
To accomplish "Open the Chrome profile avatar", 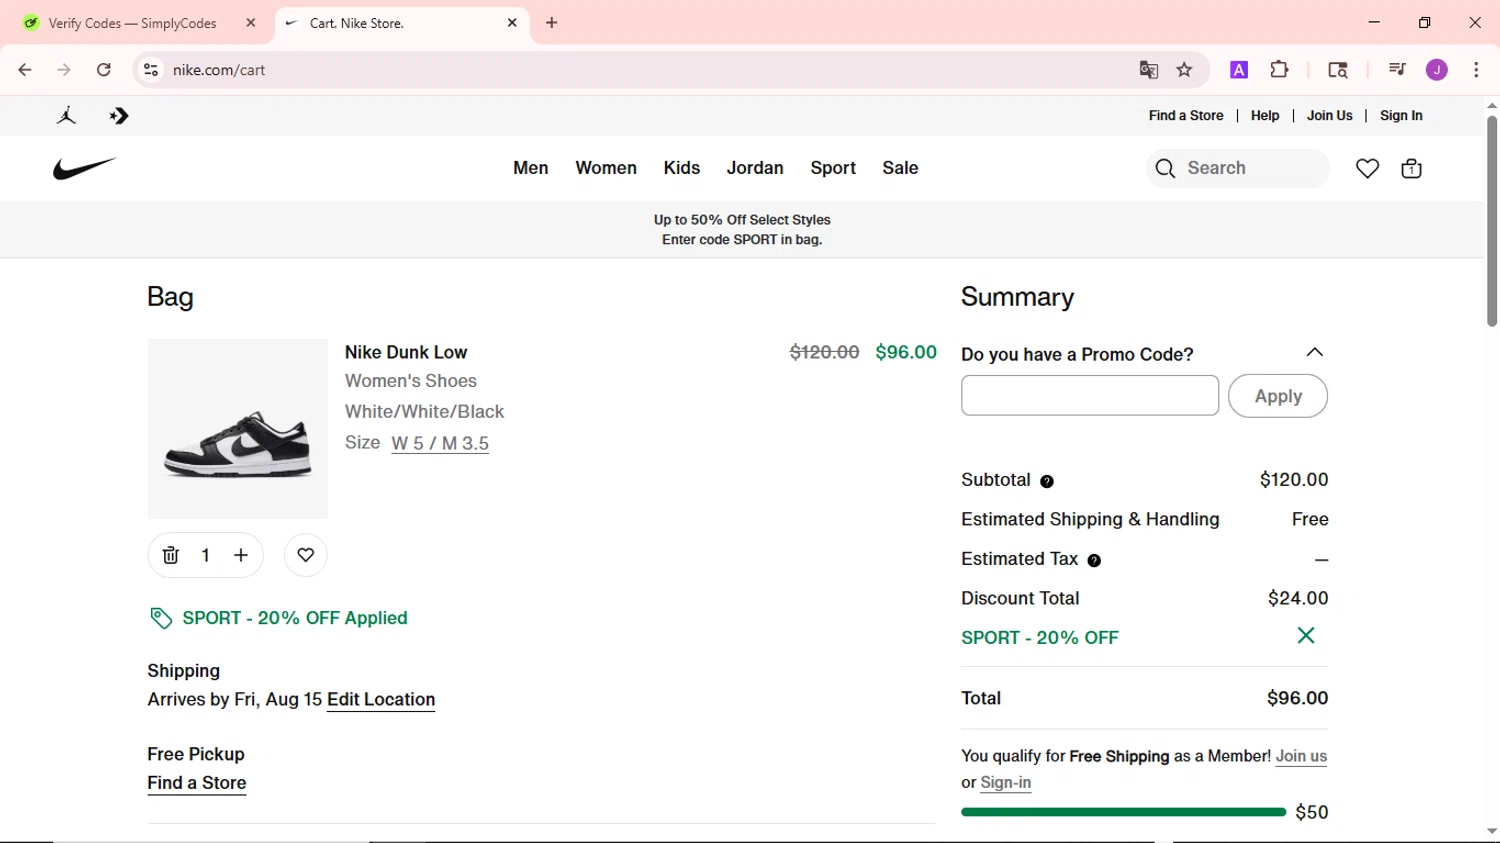I will click(x=1437, y=70).
